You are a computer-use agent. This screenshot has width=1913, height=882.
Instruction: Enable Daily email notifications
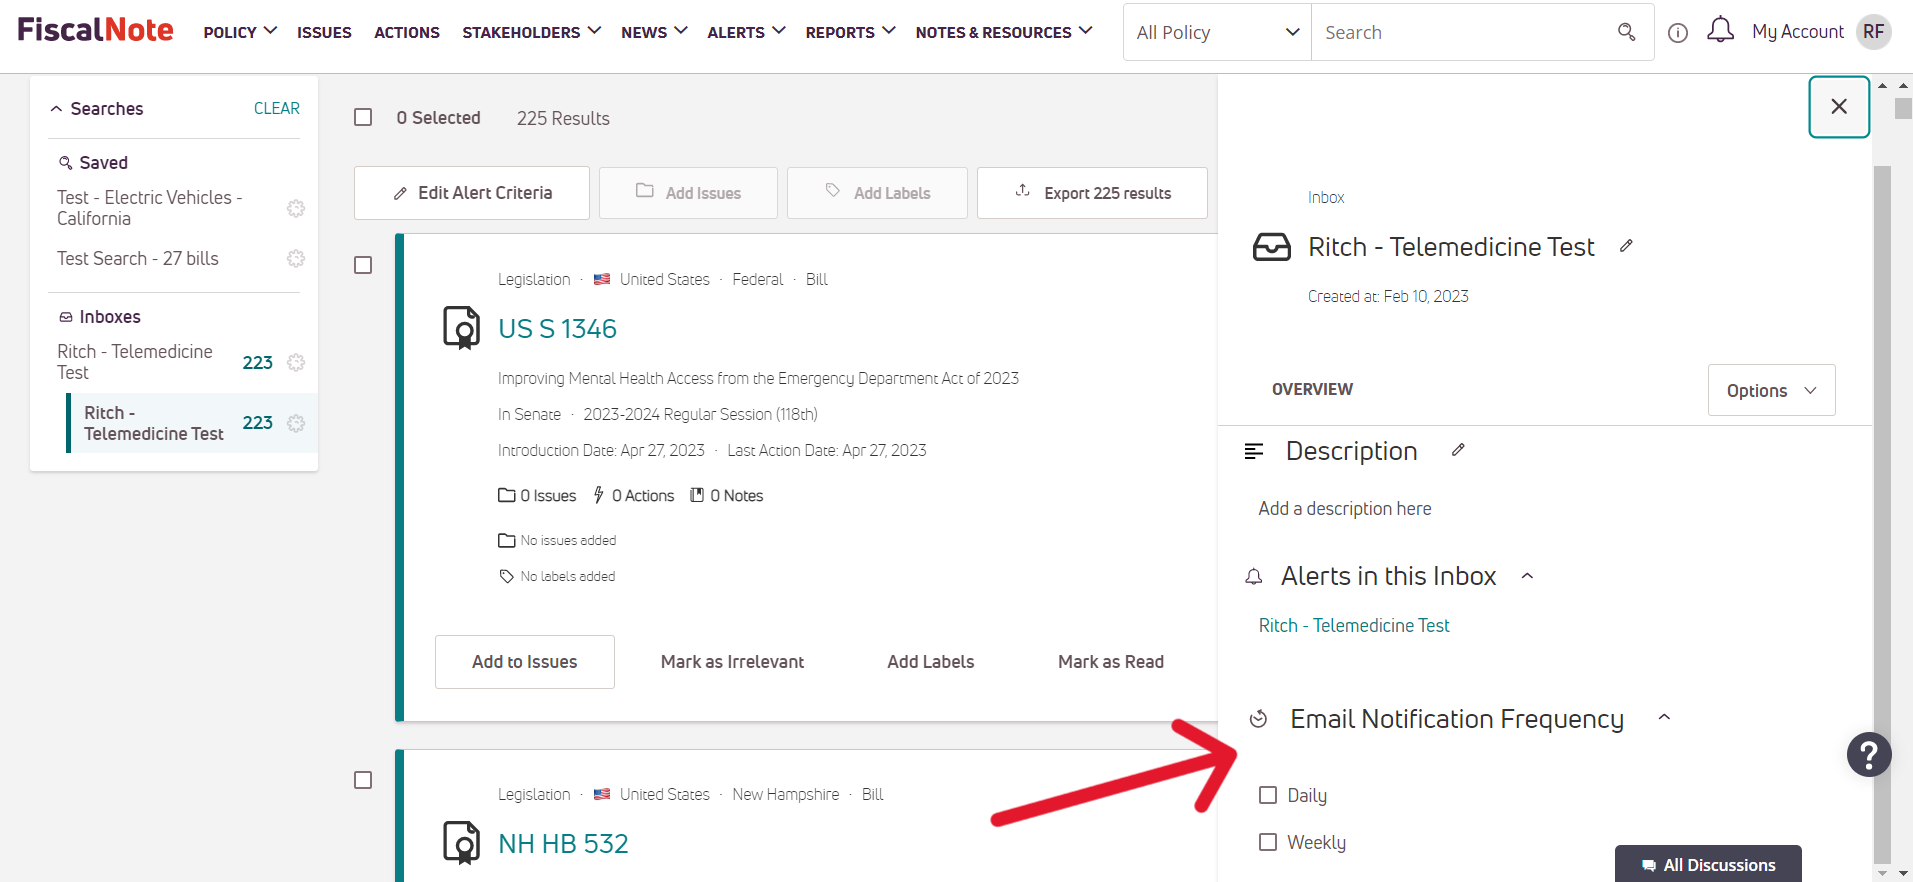point(1268,795)
